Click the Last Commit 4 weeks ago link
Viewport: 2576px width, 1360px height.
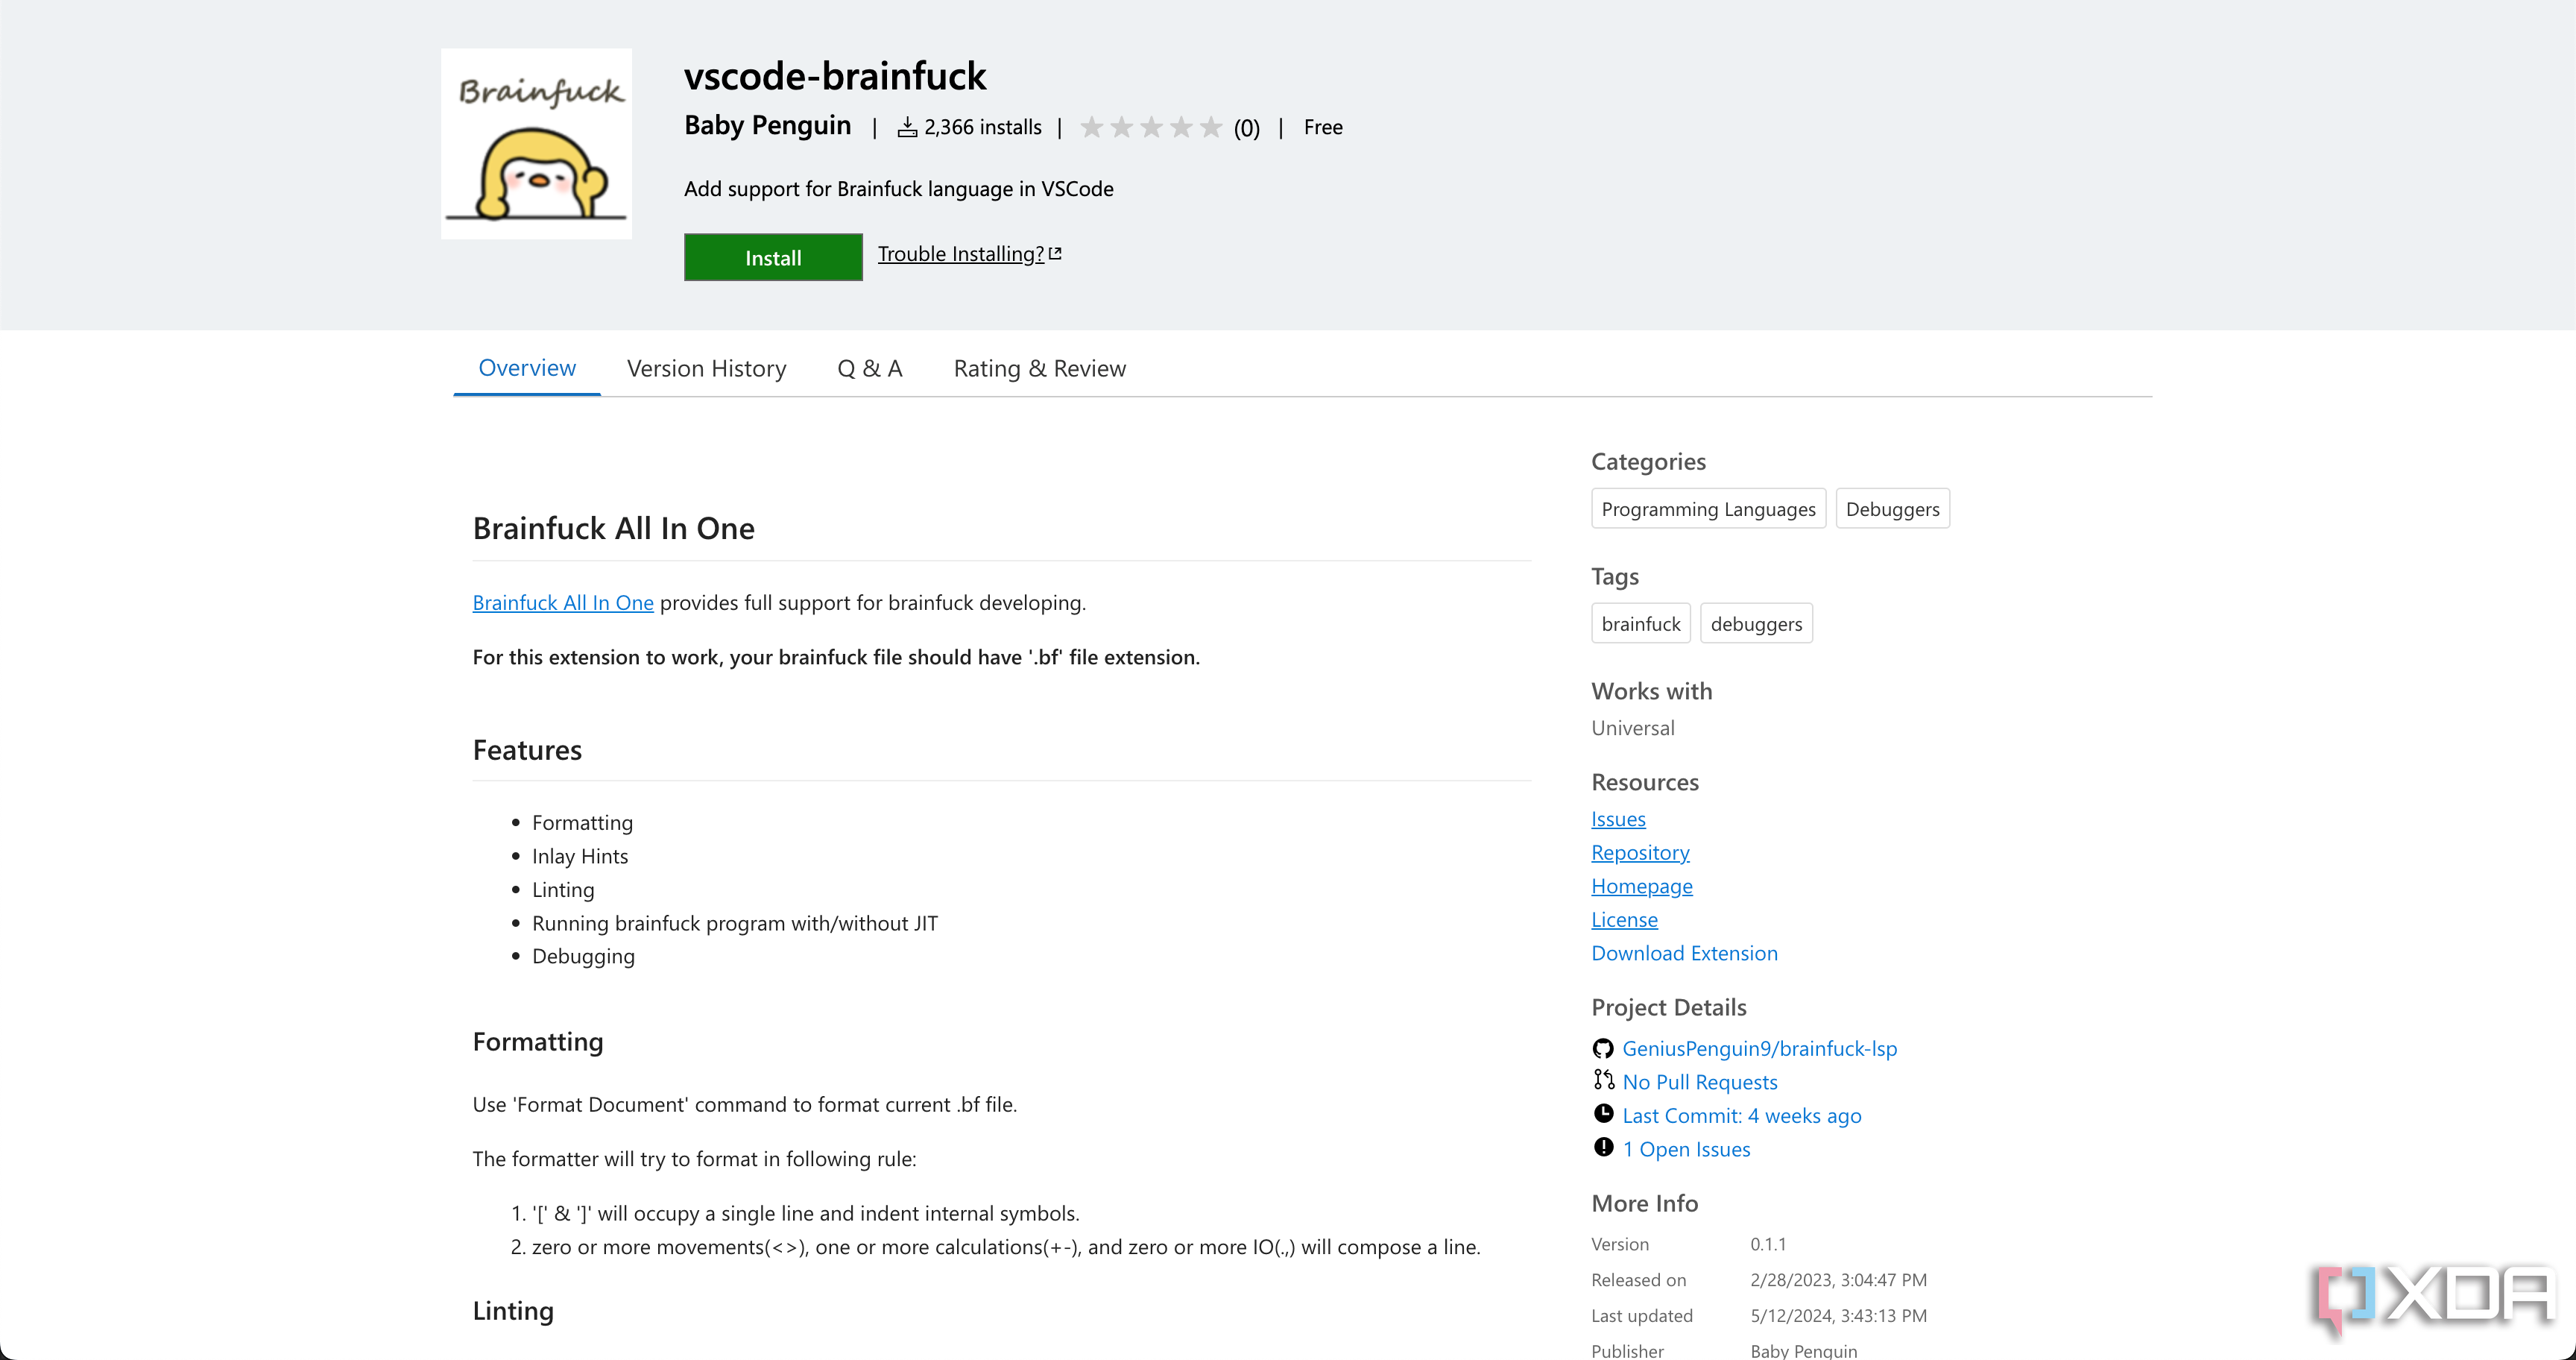1741,1115
